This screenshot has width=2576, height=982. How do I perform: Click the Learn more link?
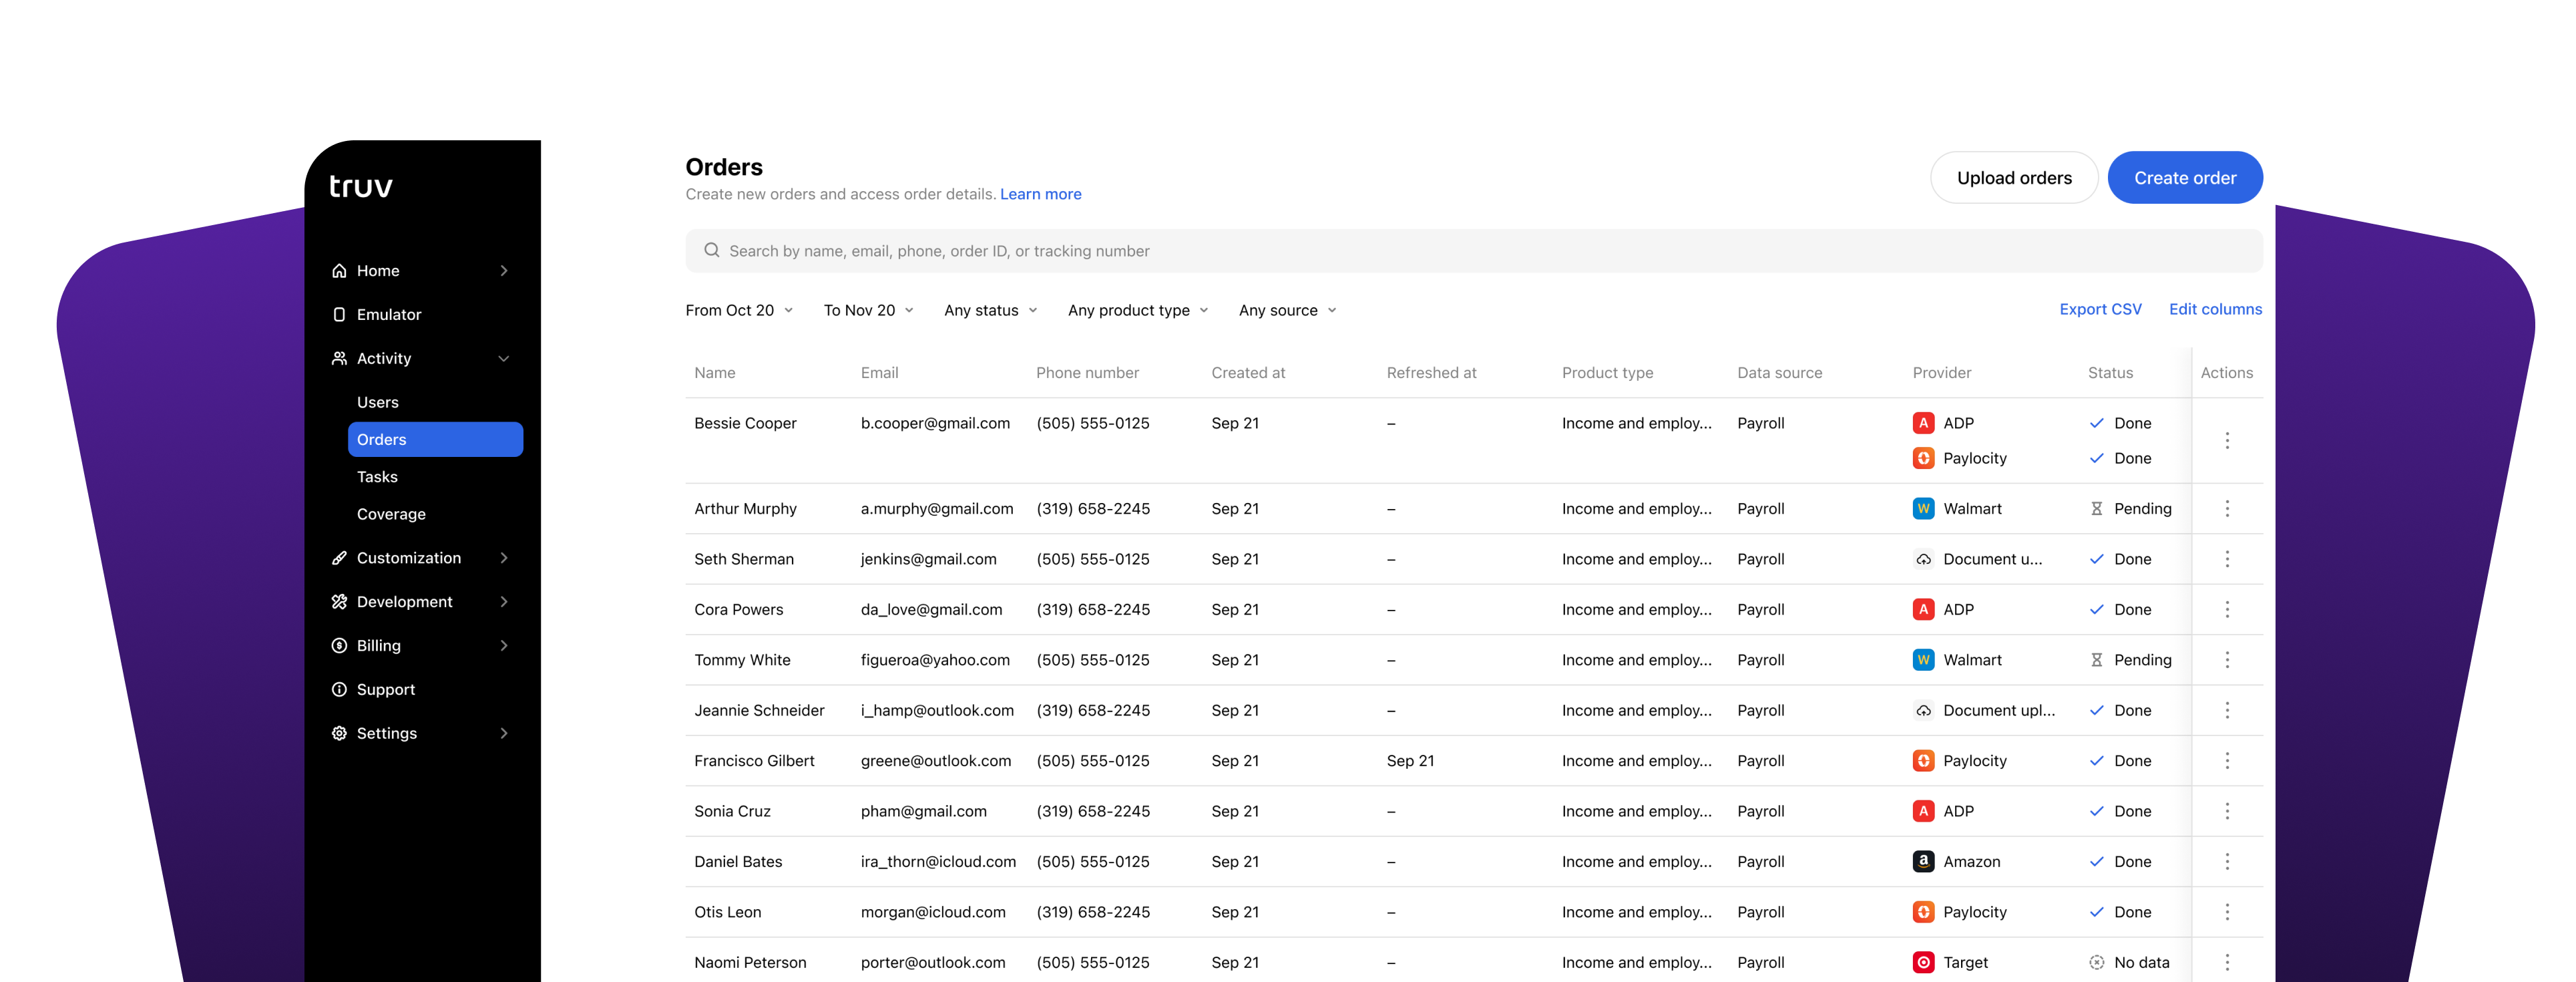pyautogui.click(x=1040, y=193)
